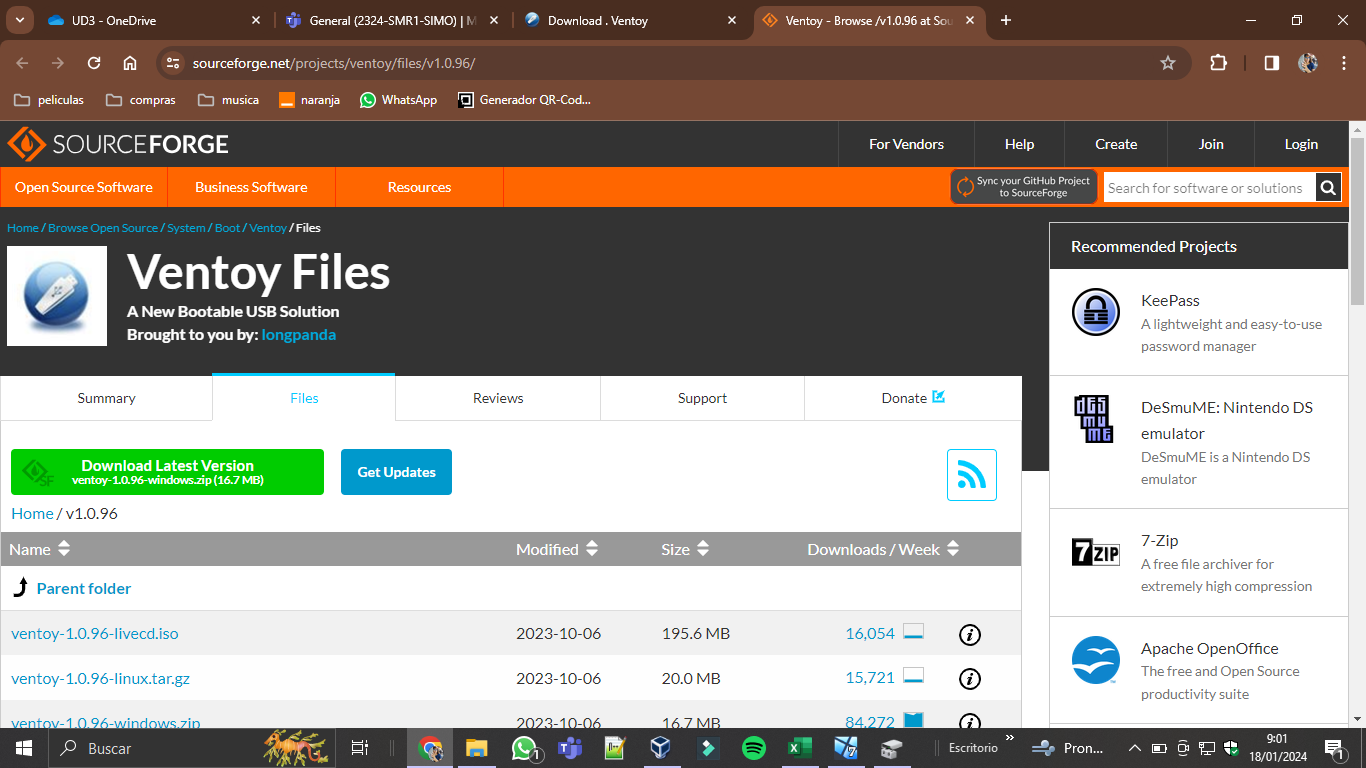Open Spotify from the taskbar
The image size is (1366, 768).
click(x=753, y=748)
